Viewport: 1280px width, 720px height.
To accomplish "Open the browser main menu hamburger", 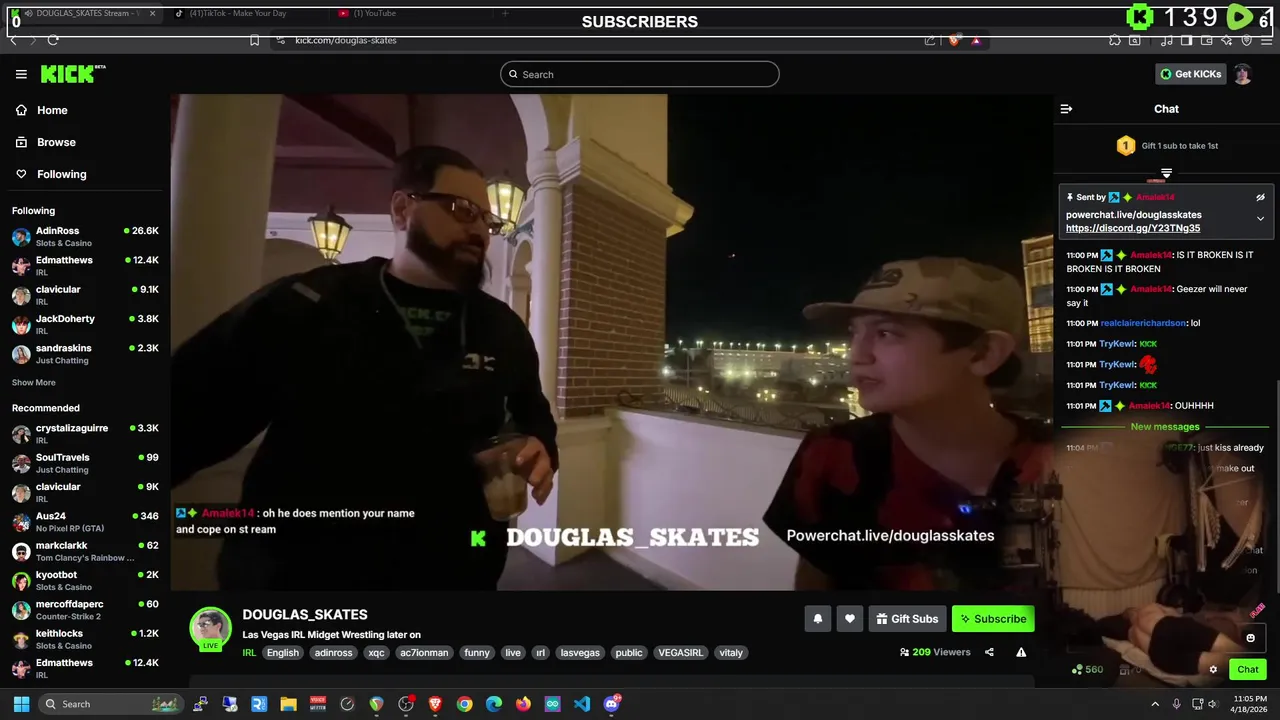I will (1266, 40).
